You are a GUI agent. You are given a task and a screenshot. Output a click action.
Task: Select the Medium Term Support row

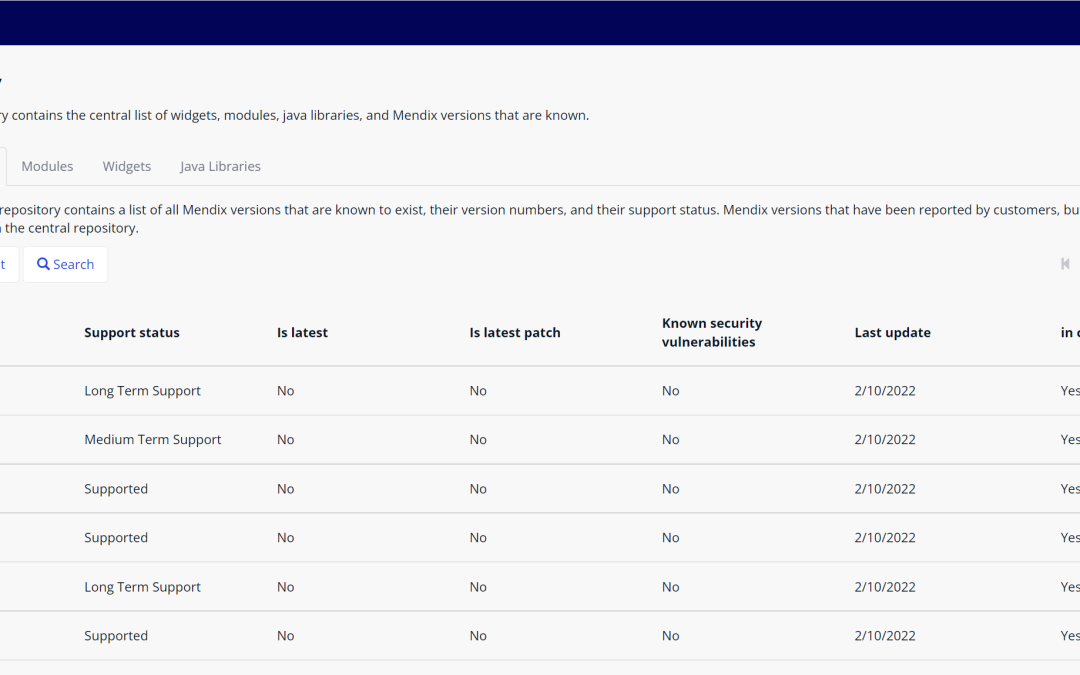(x=153, y=440)
